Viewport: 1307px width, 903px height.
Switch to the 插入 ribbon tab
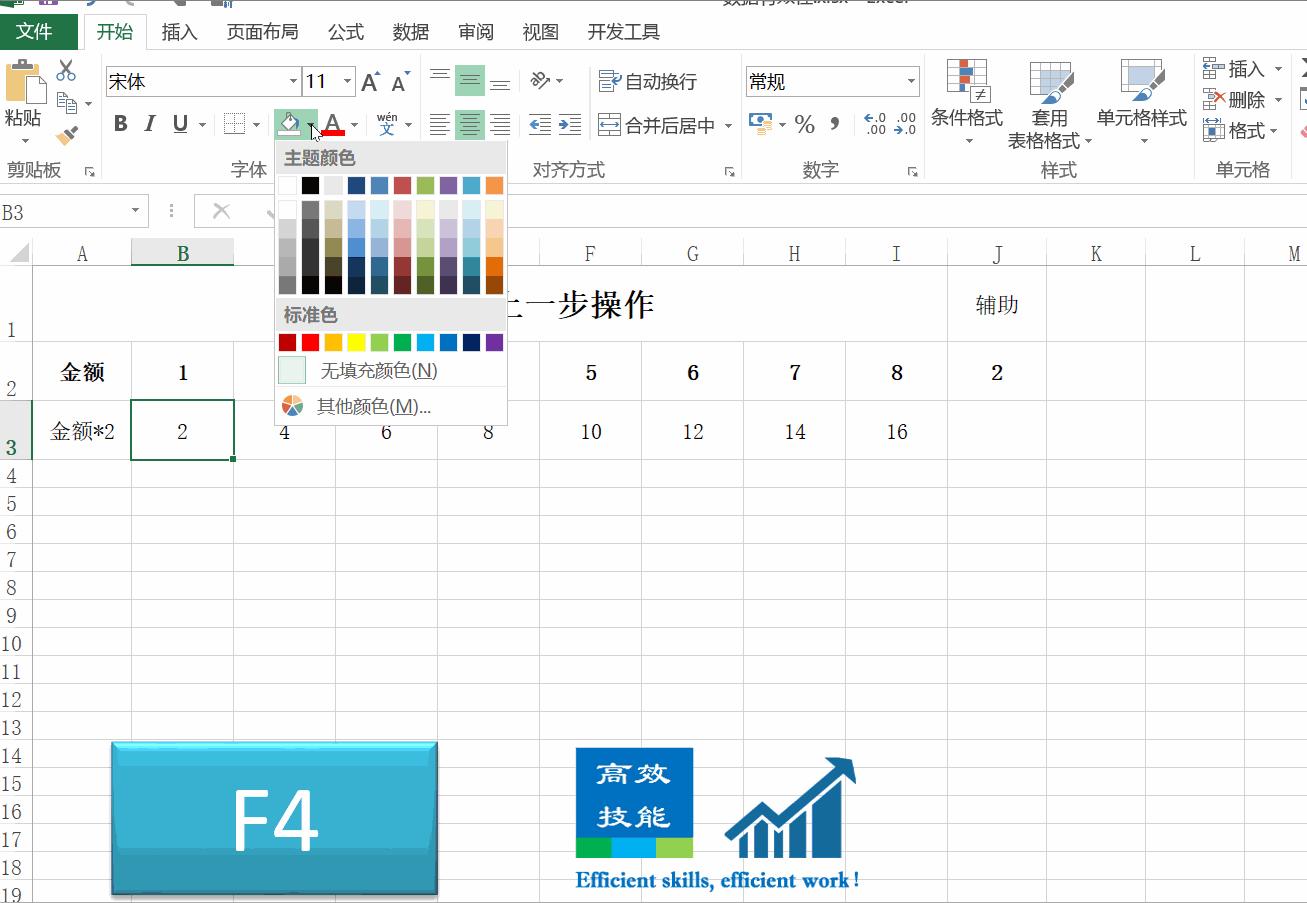pos(179,32)
